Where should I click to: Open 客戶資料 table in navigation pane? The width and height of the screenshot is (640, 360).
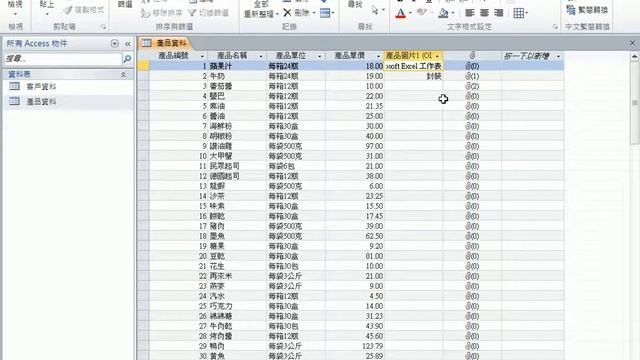[x=41, y=87]
